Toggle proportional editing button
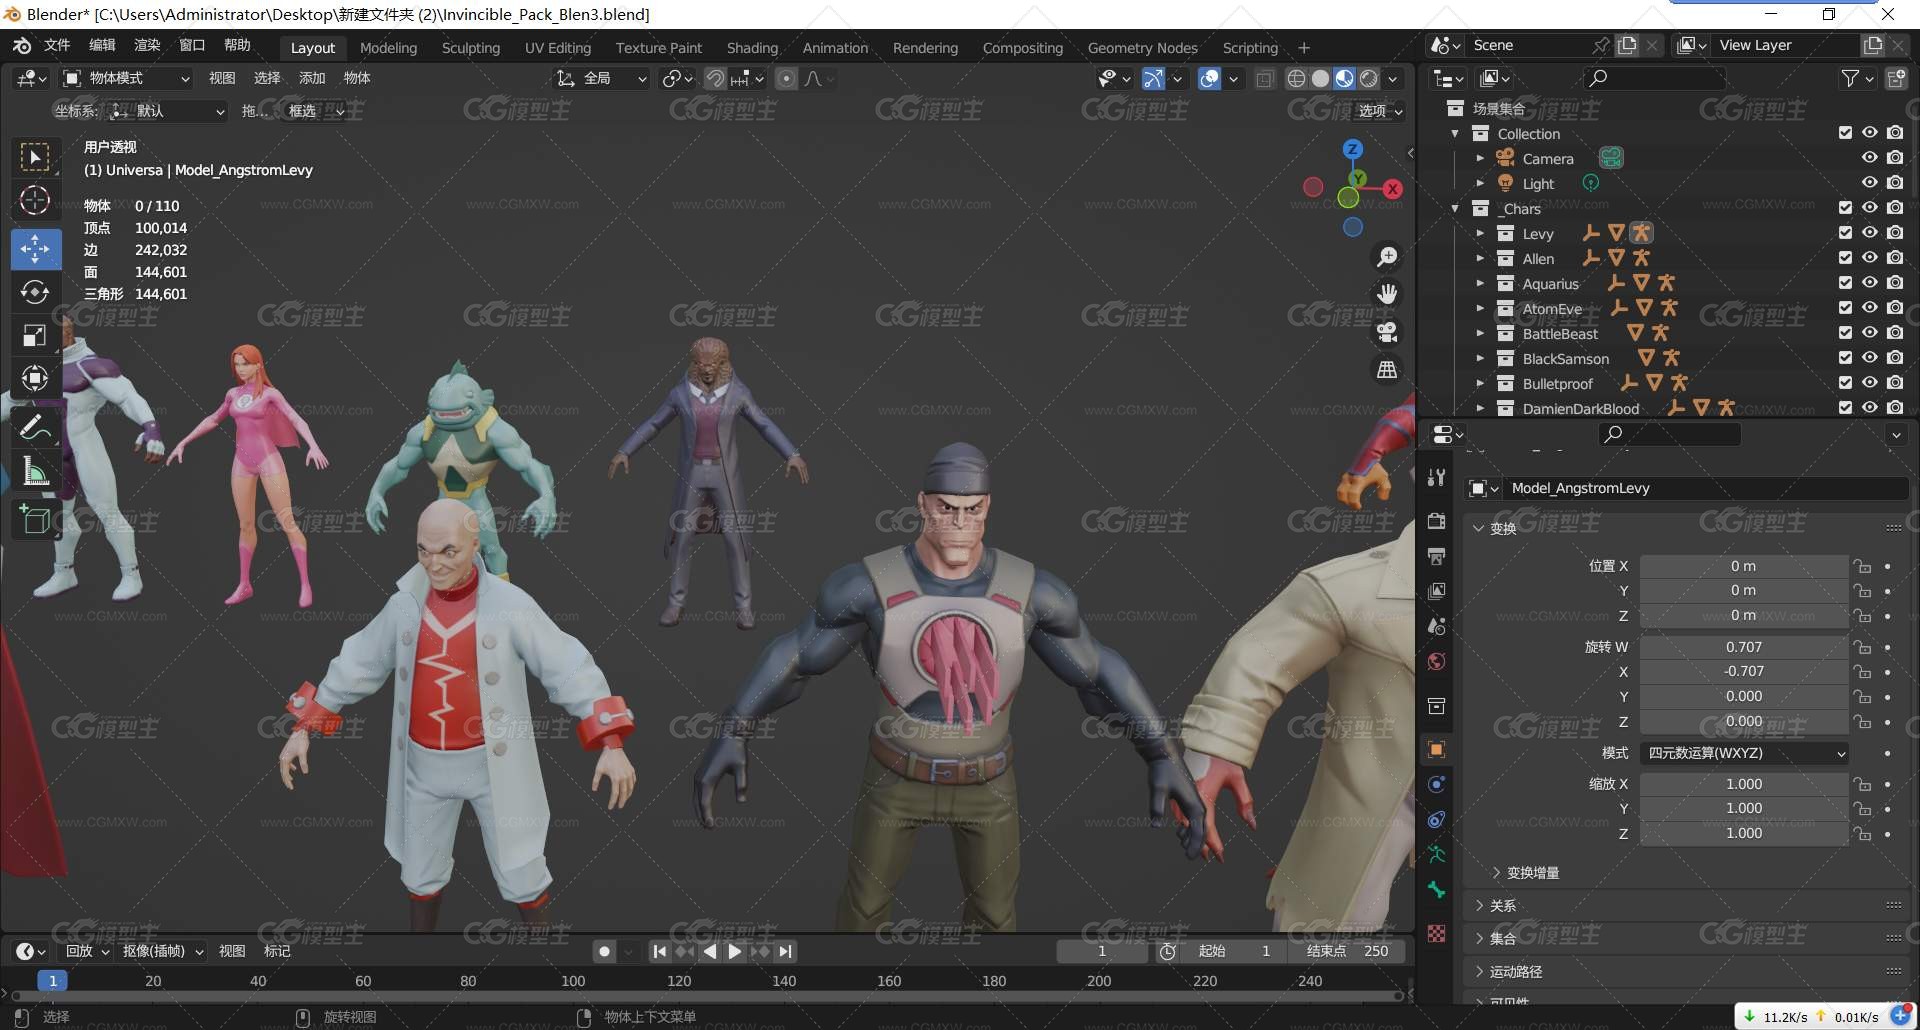 pos(787,78)
